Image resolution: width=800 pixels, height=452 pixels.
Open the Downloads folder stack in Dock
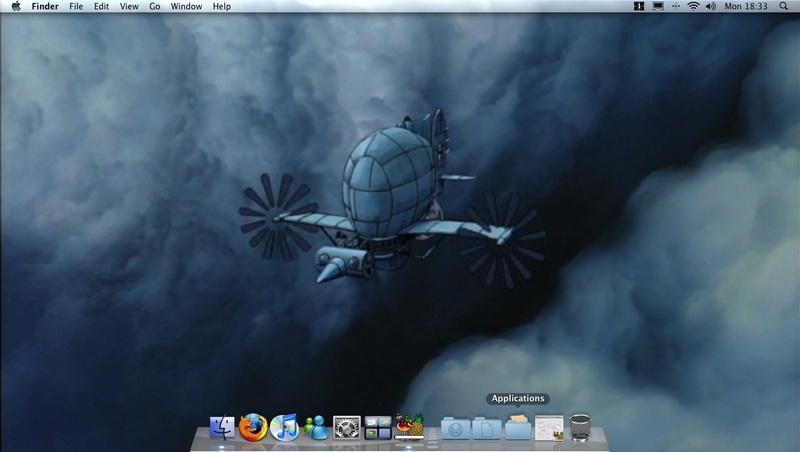pos(456,428)
